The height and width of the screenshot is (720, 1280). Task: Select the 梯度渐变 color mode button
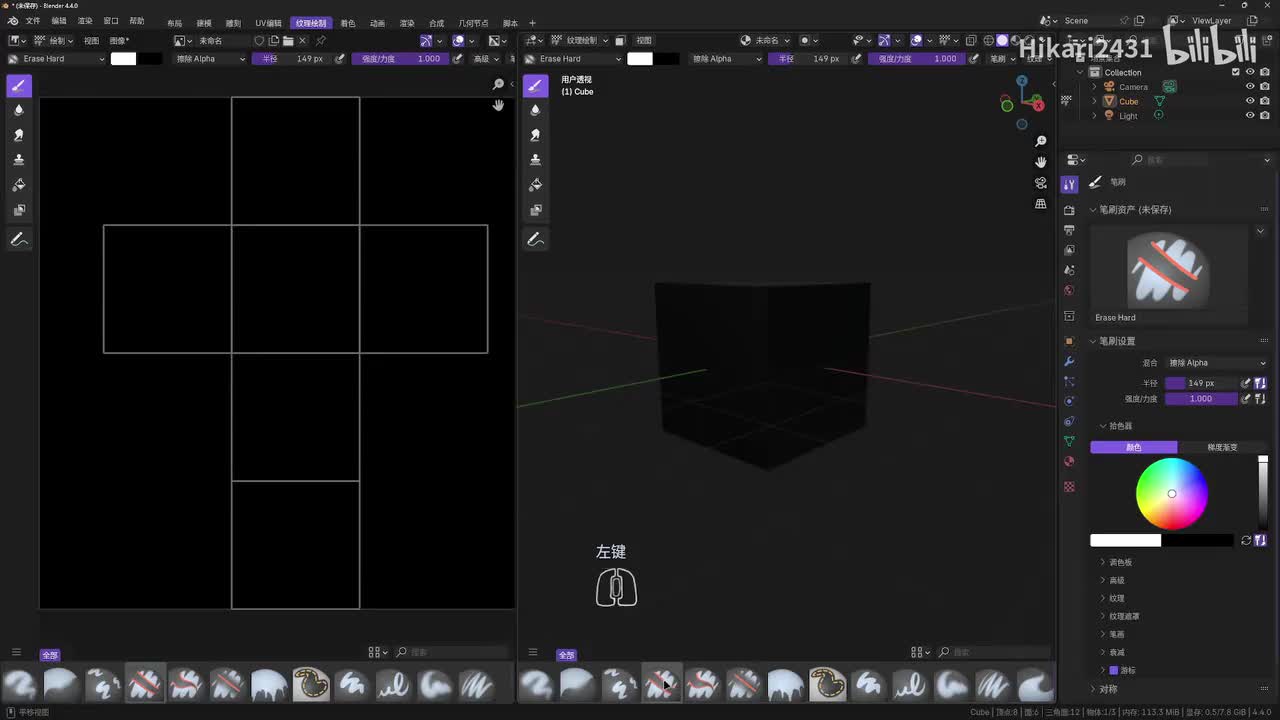pyautogui.click(x=1222, y=447)
